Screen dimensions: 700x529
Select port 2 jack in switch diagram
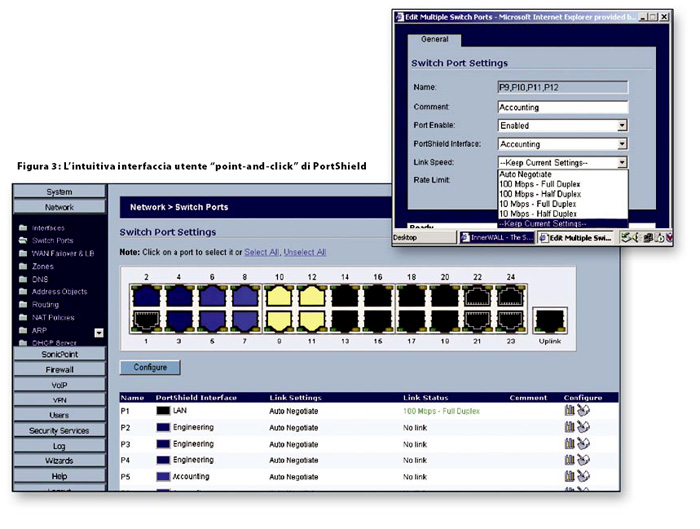click(146, 296)
